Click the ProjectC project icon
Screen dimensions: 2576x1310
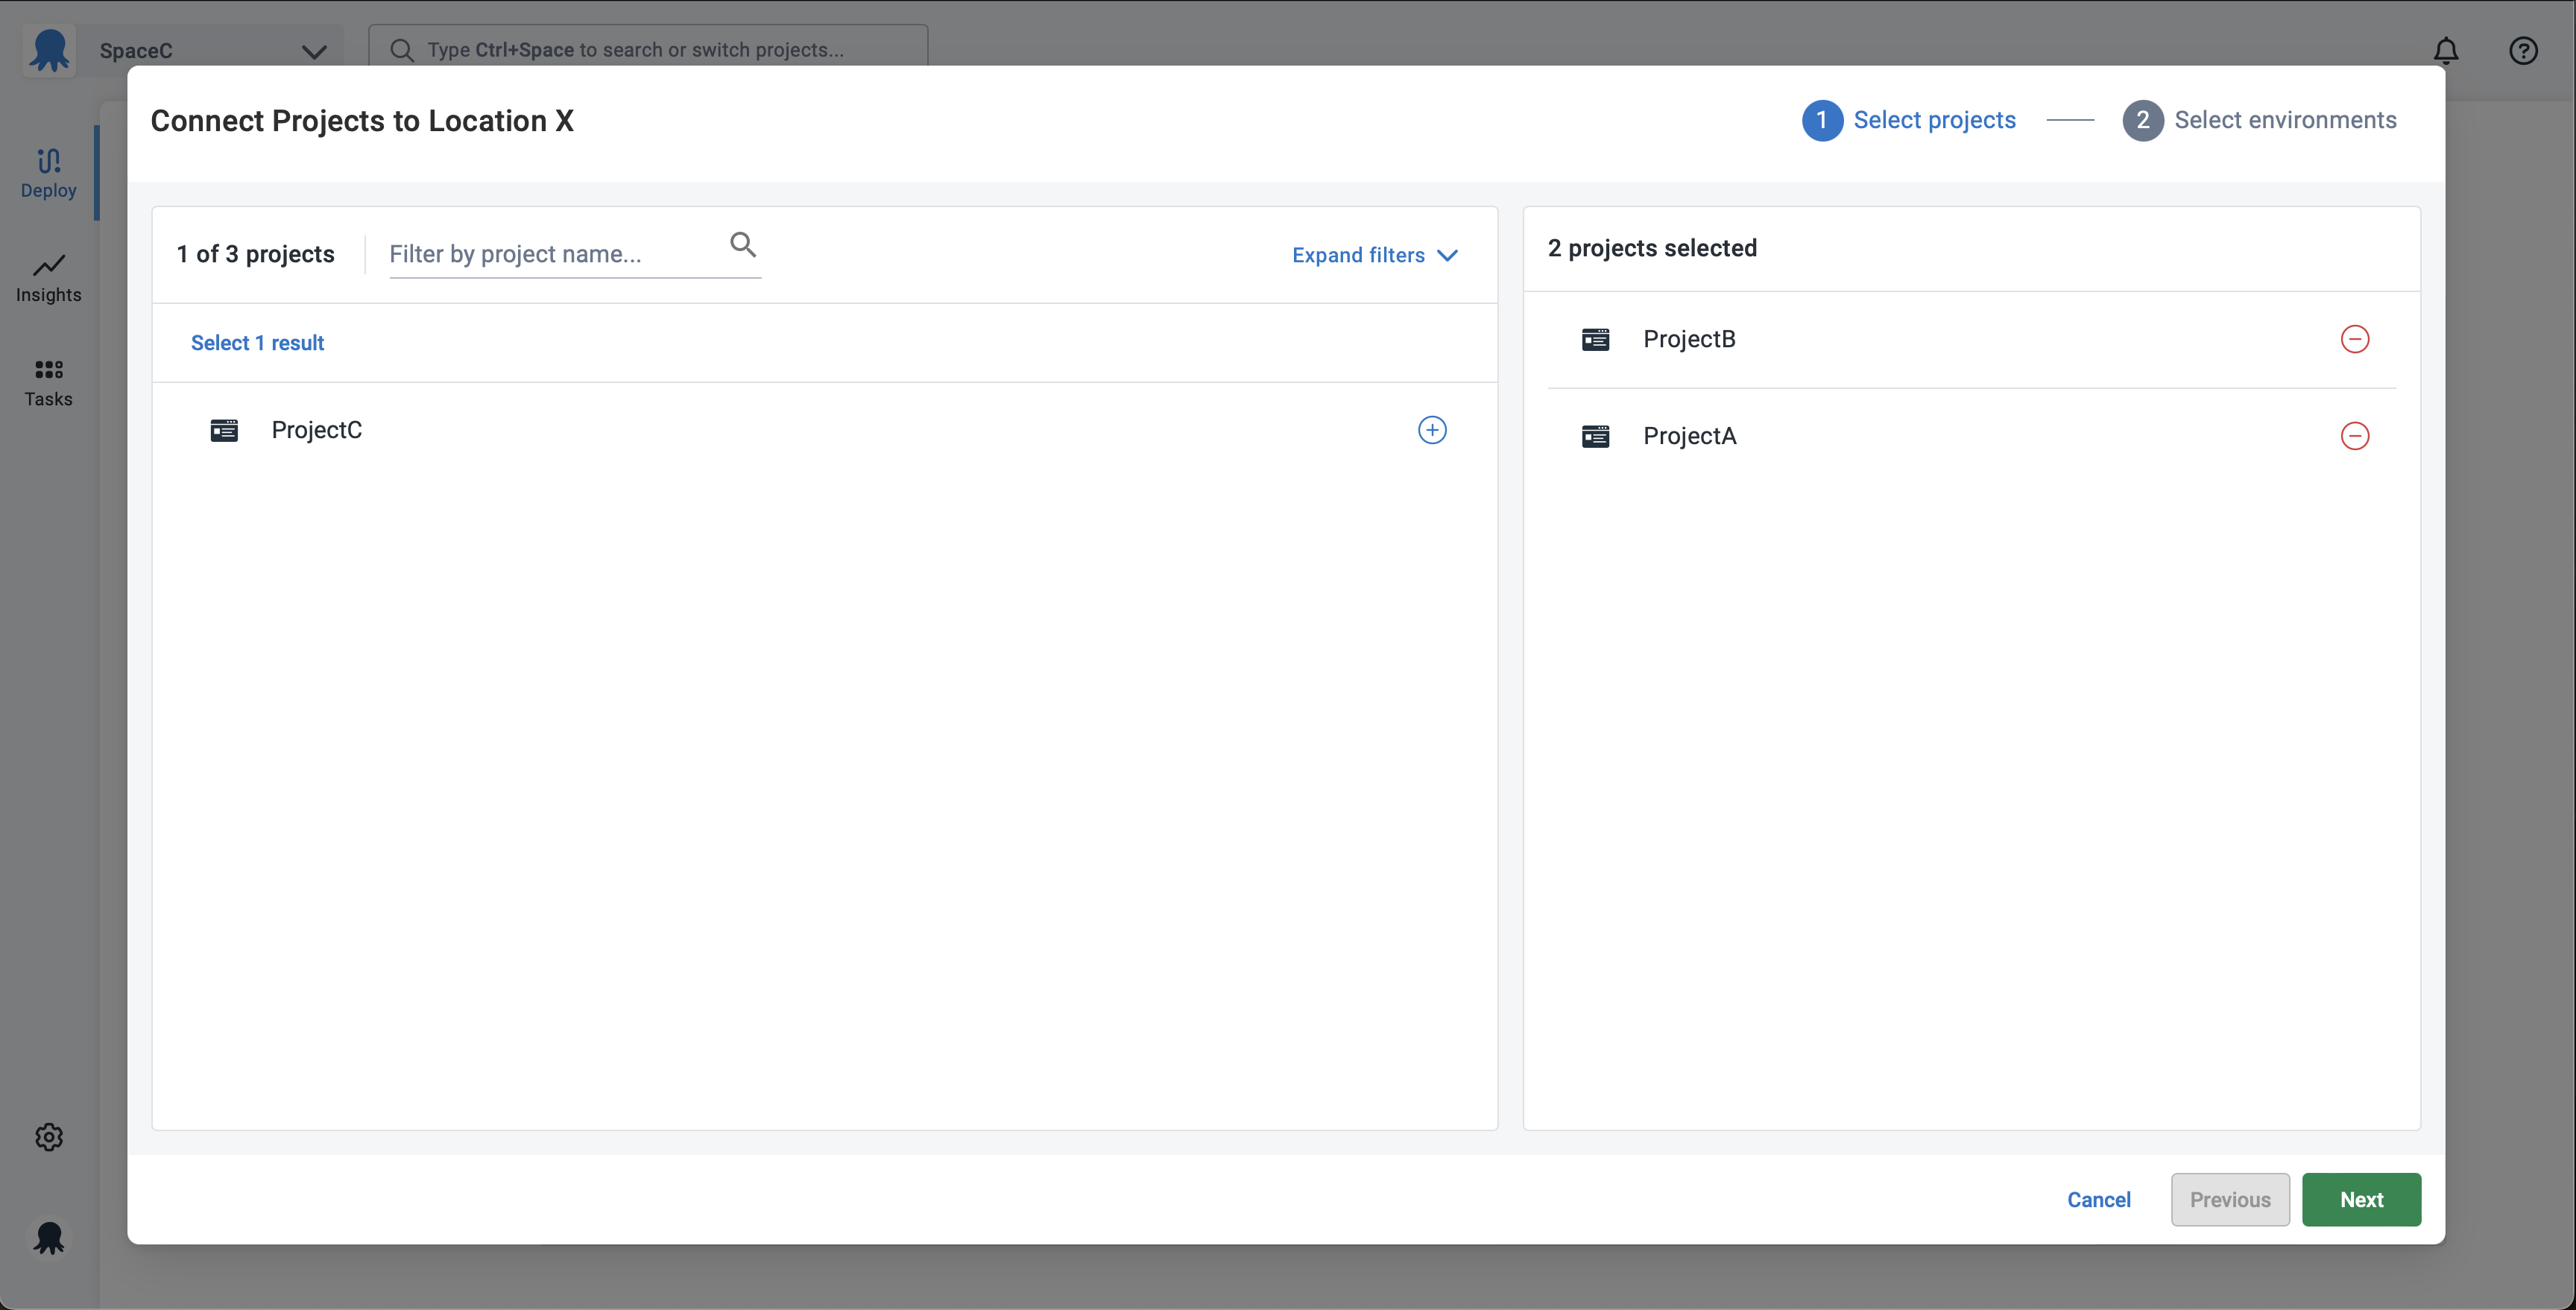tap(224, 430)
